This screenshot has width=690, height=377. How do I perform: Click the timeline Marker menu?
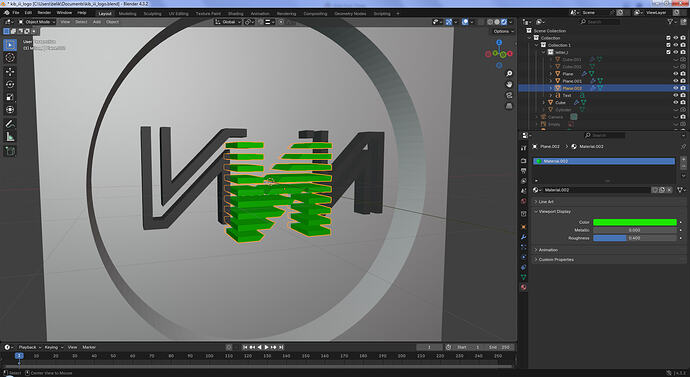pos(89,347)
